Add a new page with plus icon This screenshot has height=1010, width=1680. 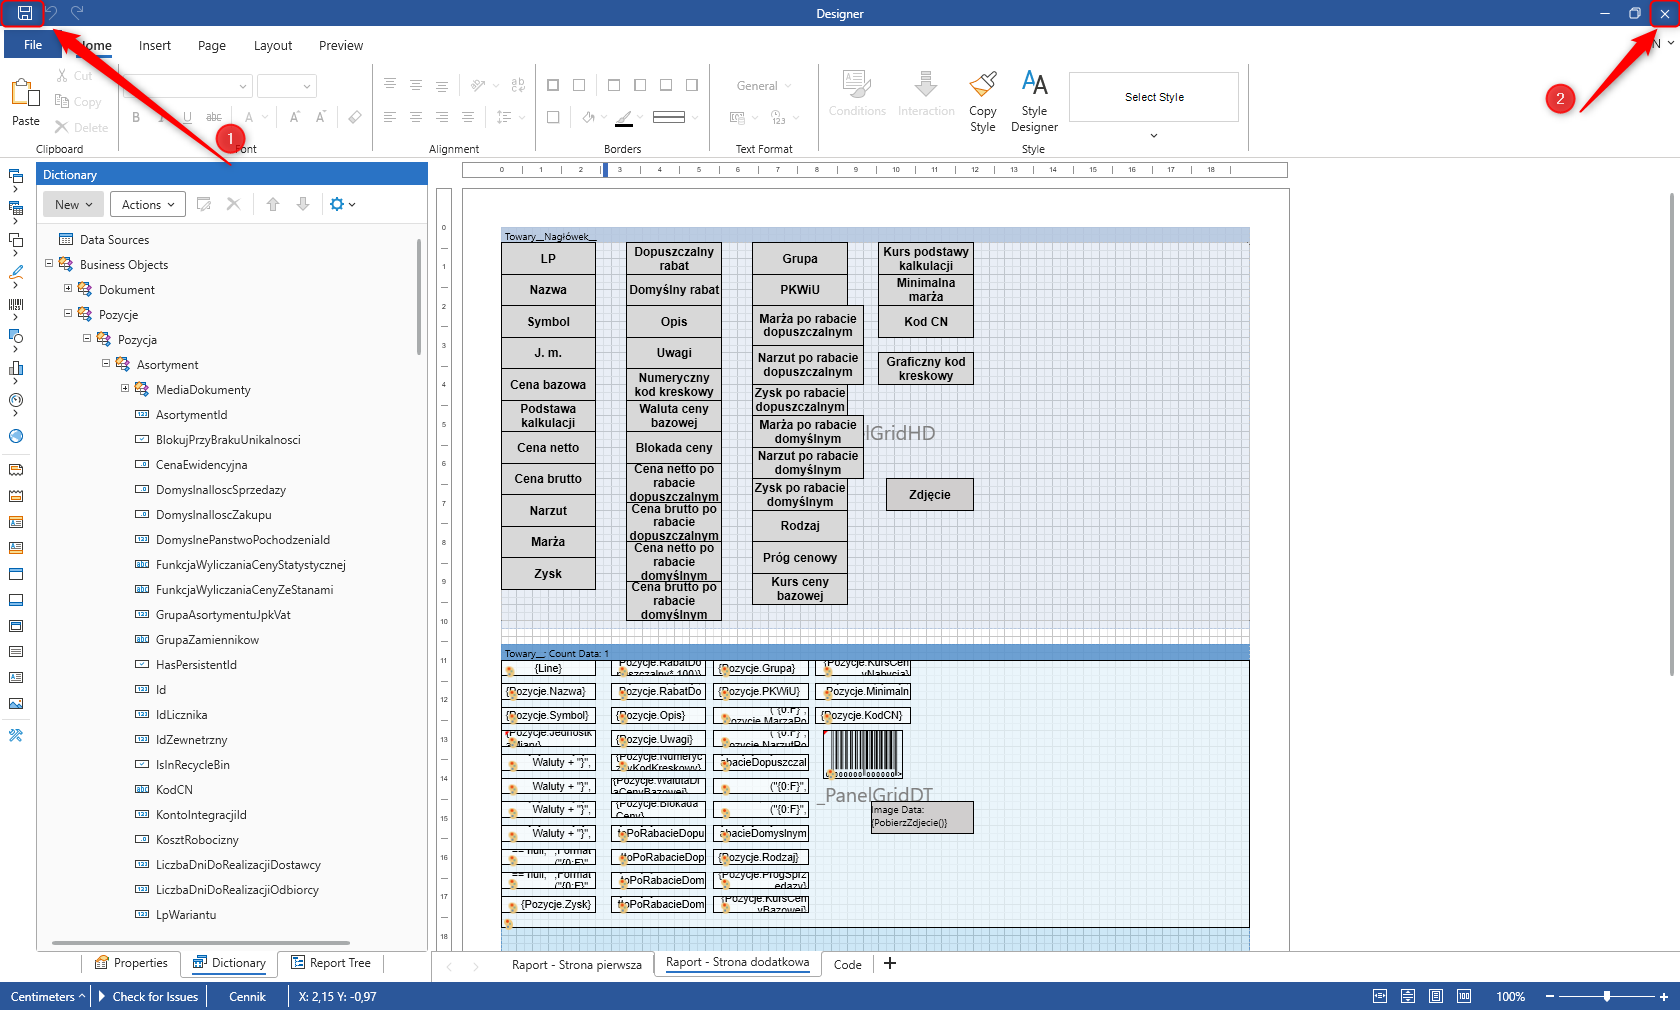(890, 963)
